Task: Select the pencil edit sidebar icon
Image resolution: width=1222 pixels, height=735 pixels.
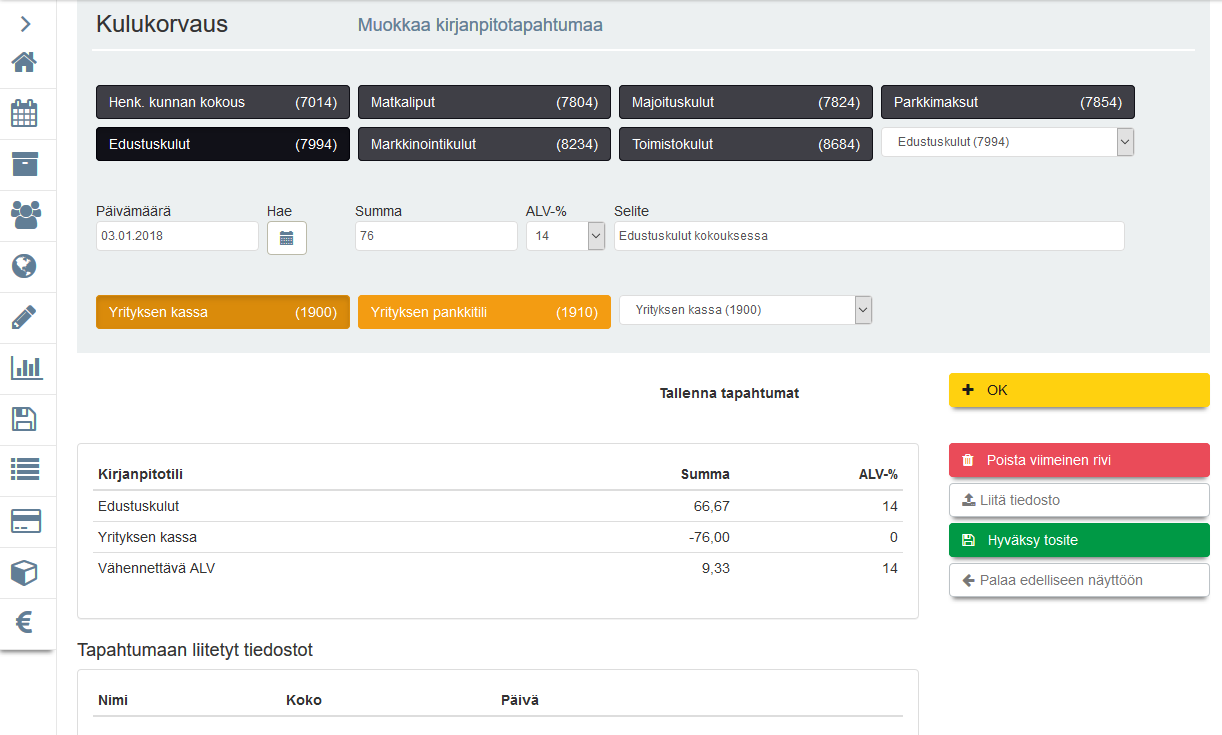Action: click(x=25, y=317)
